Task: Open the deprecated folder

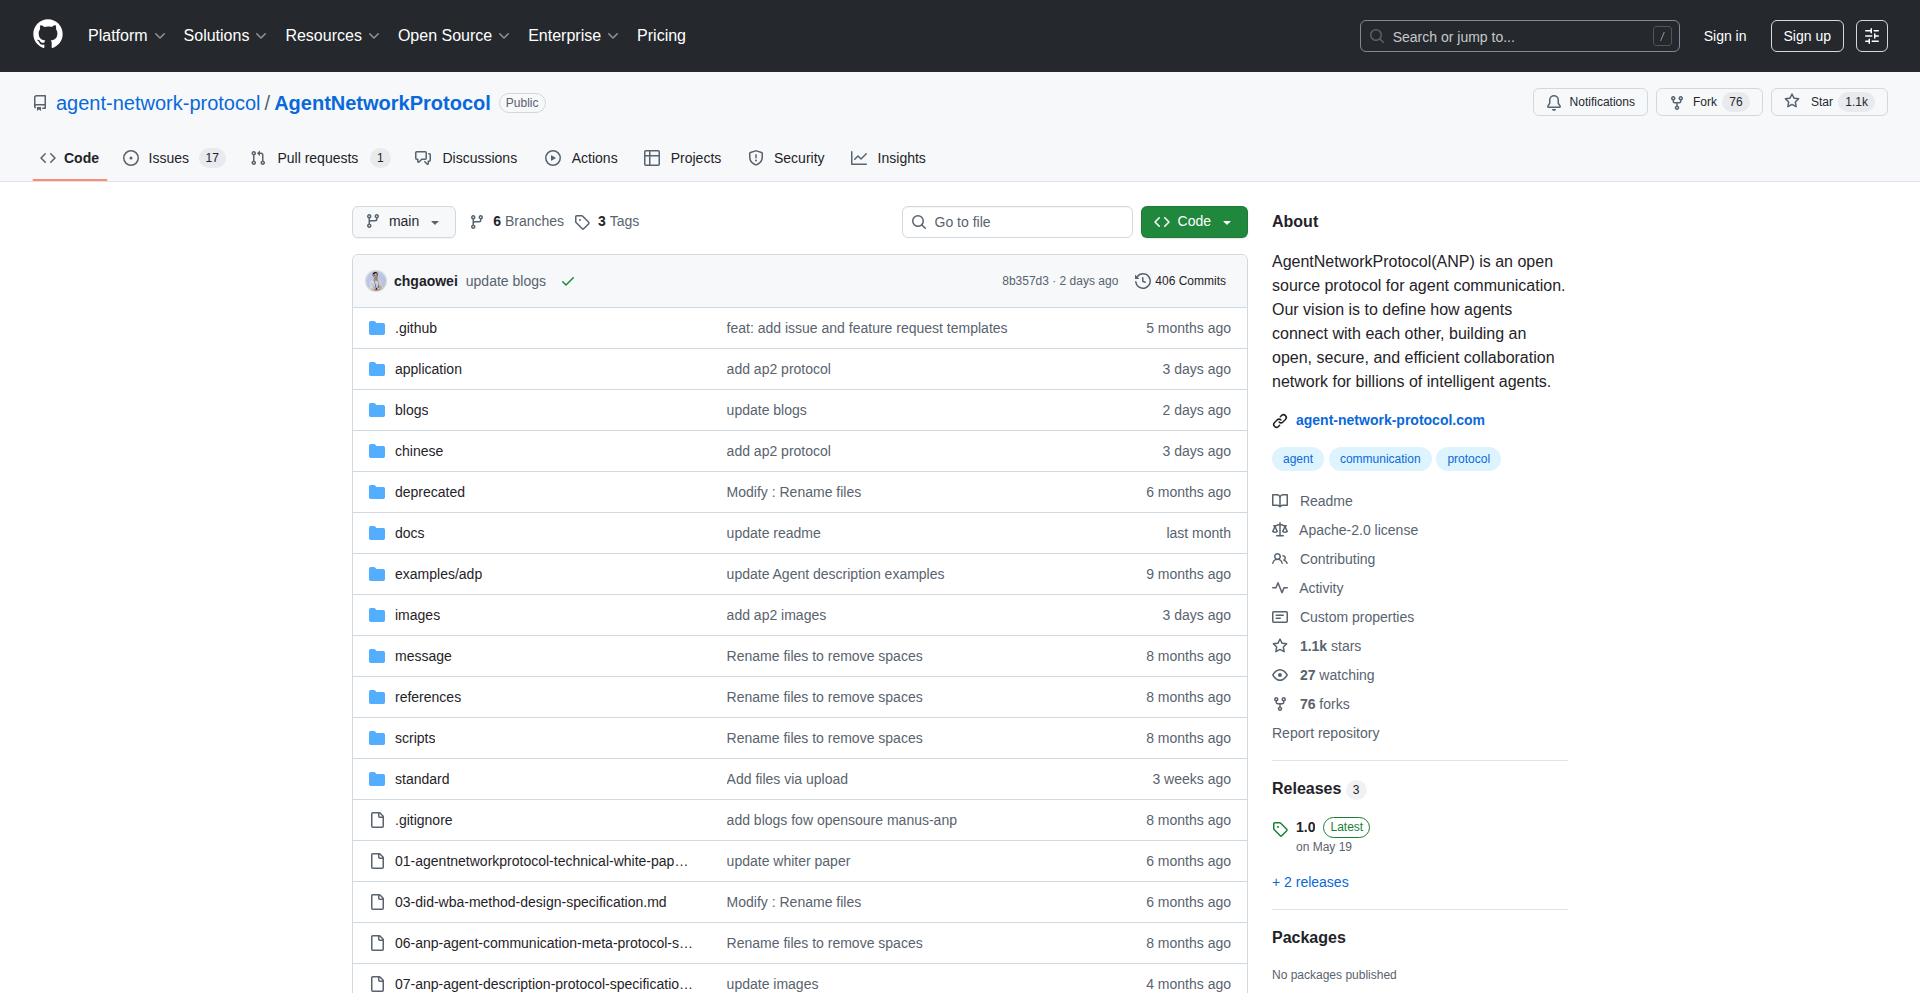Action: 429,492
